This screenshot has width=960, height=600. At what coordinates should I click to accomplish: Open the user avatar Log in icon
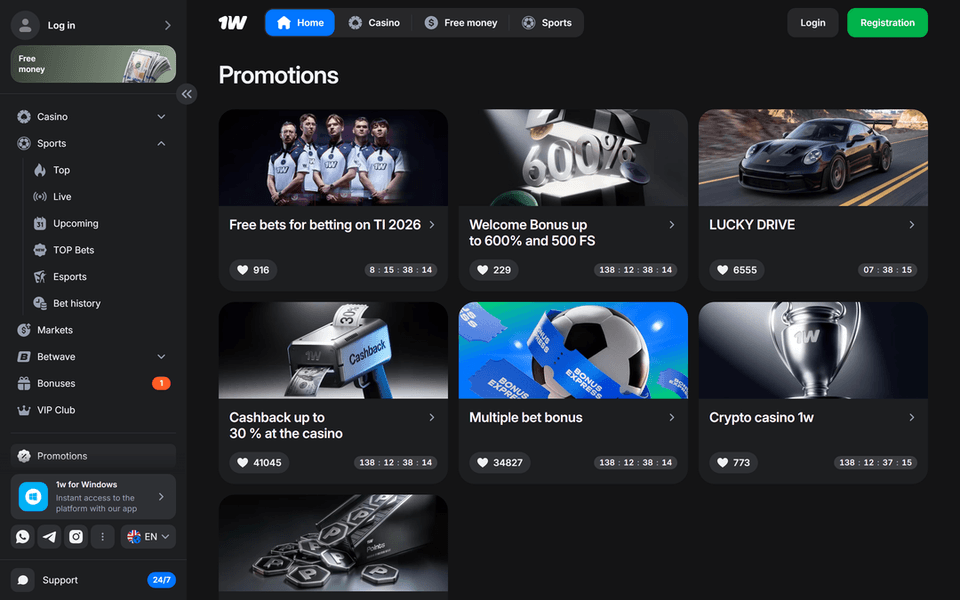click(x=25, y=25)
